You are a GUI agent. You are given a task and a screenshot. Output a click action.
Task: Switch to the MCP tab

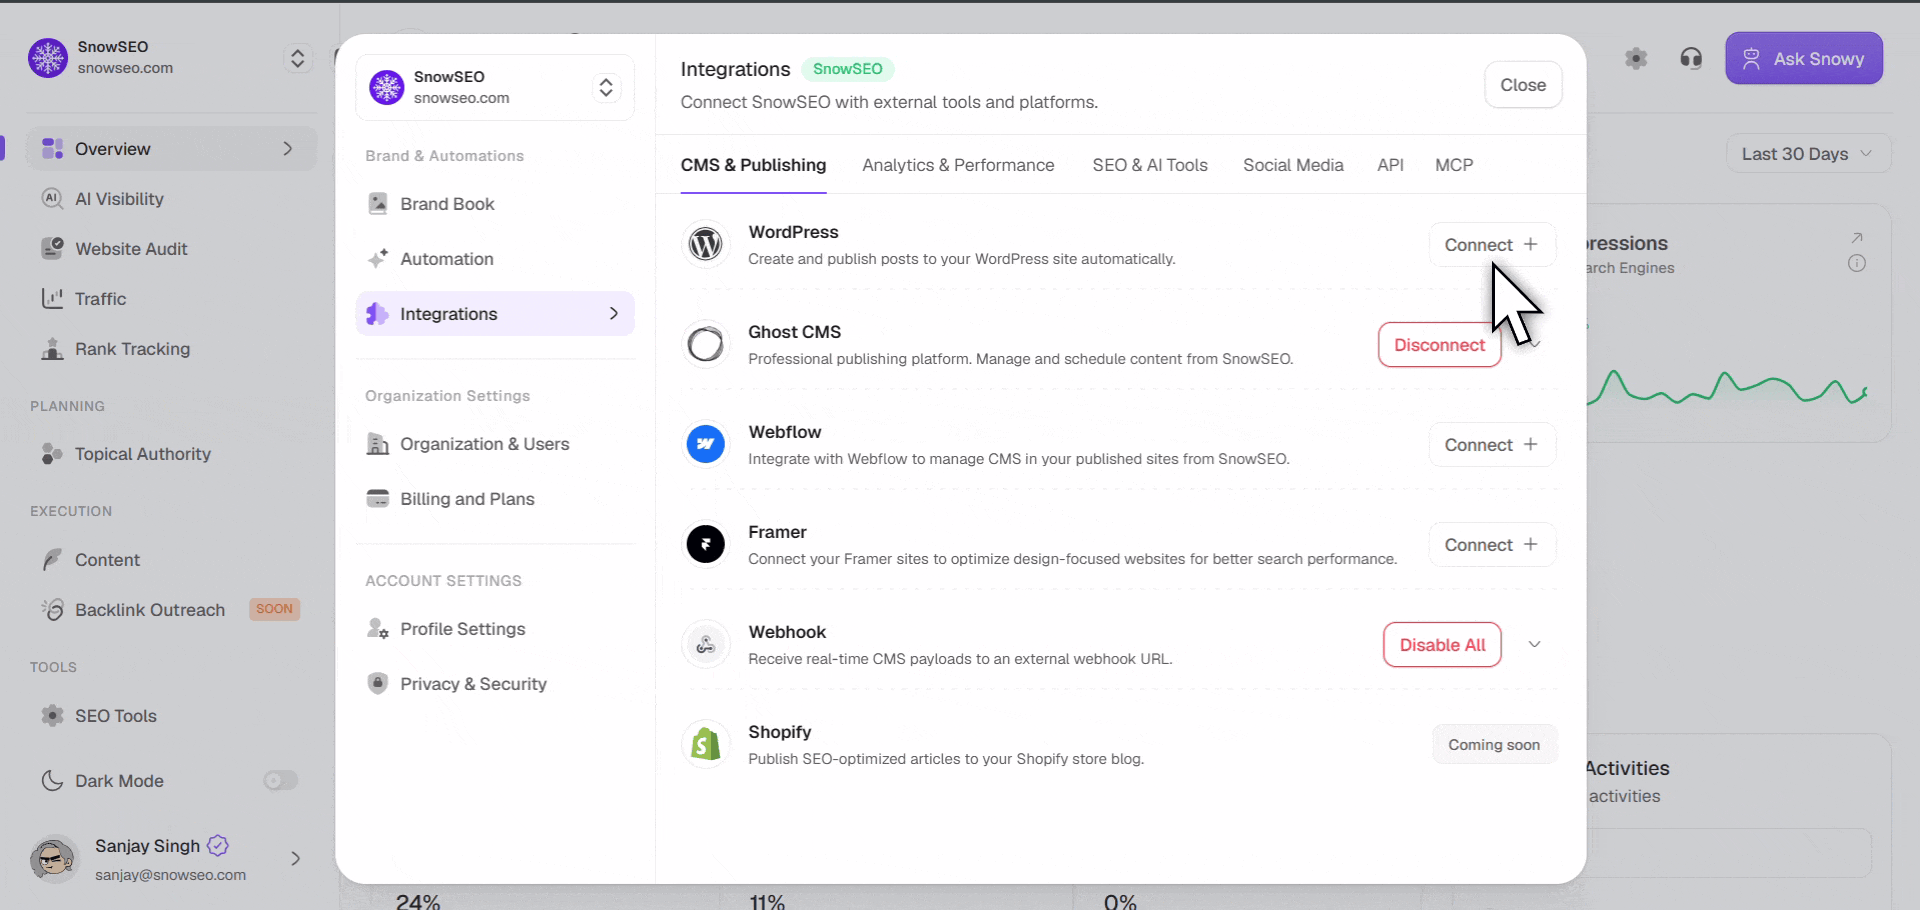tap(1454, 165)
